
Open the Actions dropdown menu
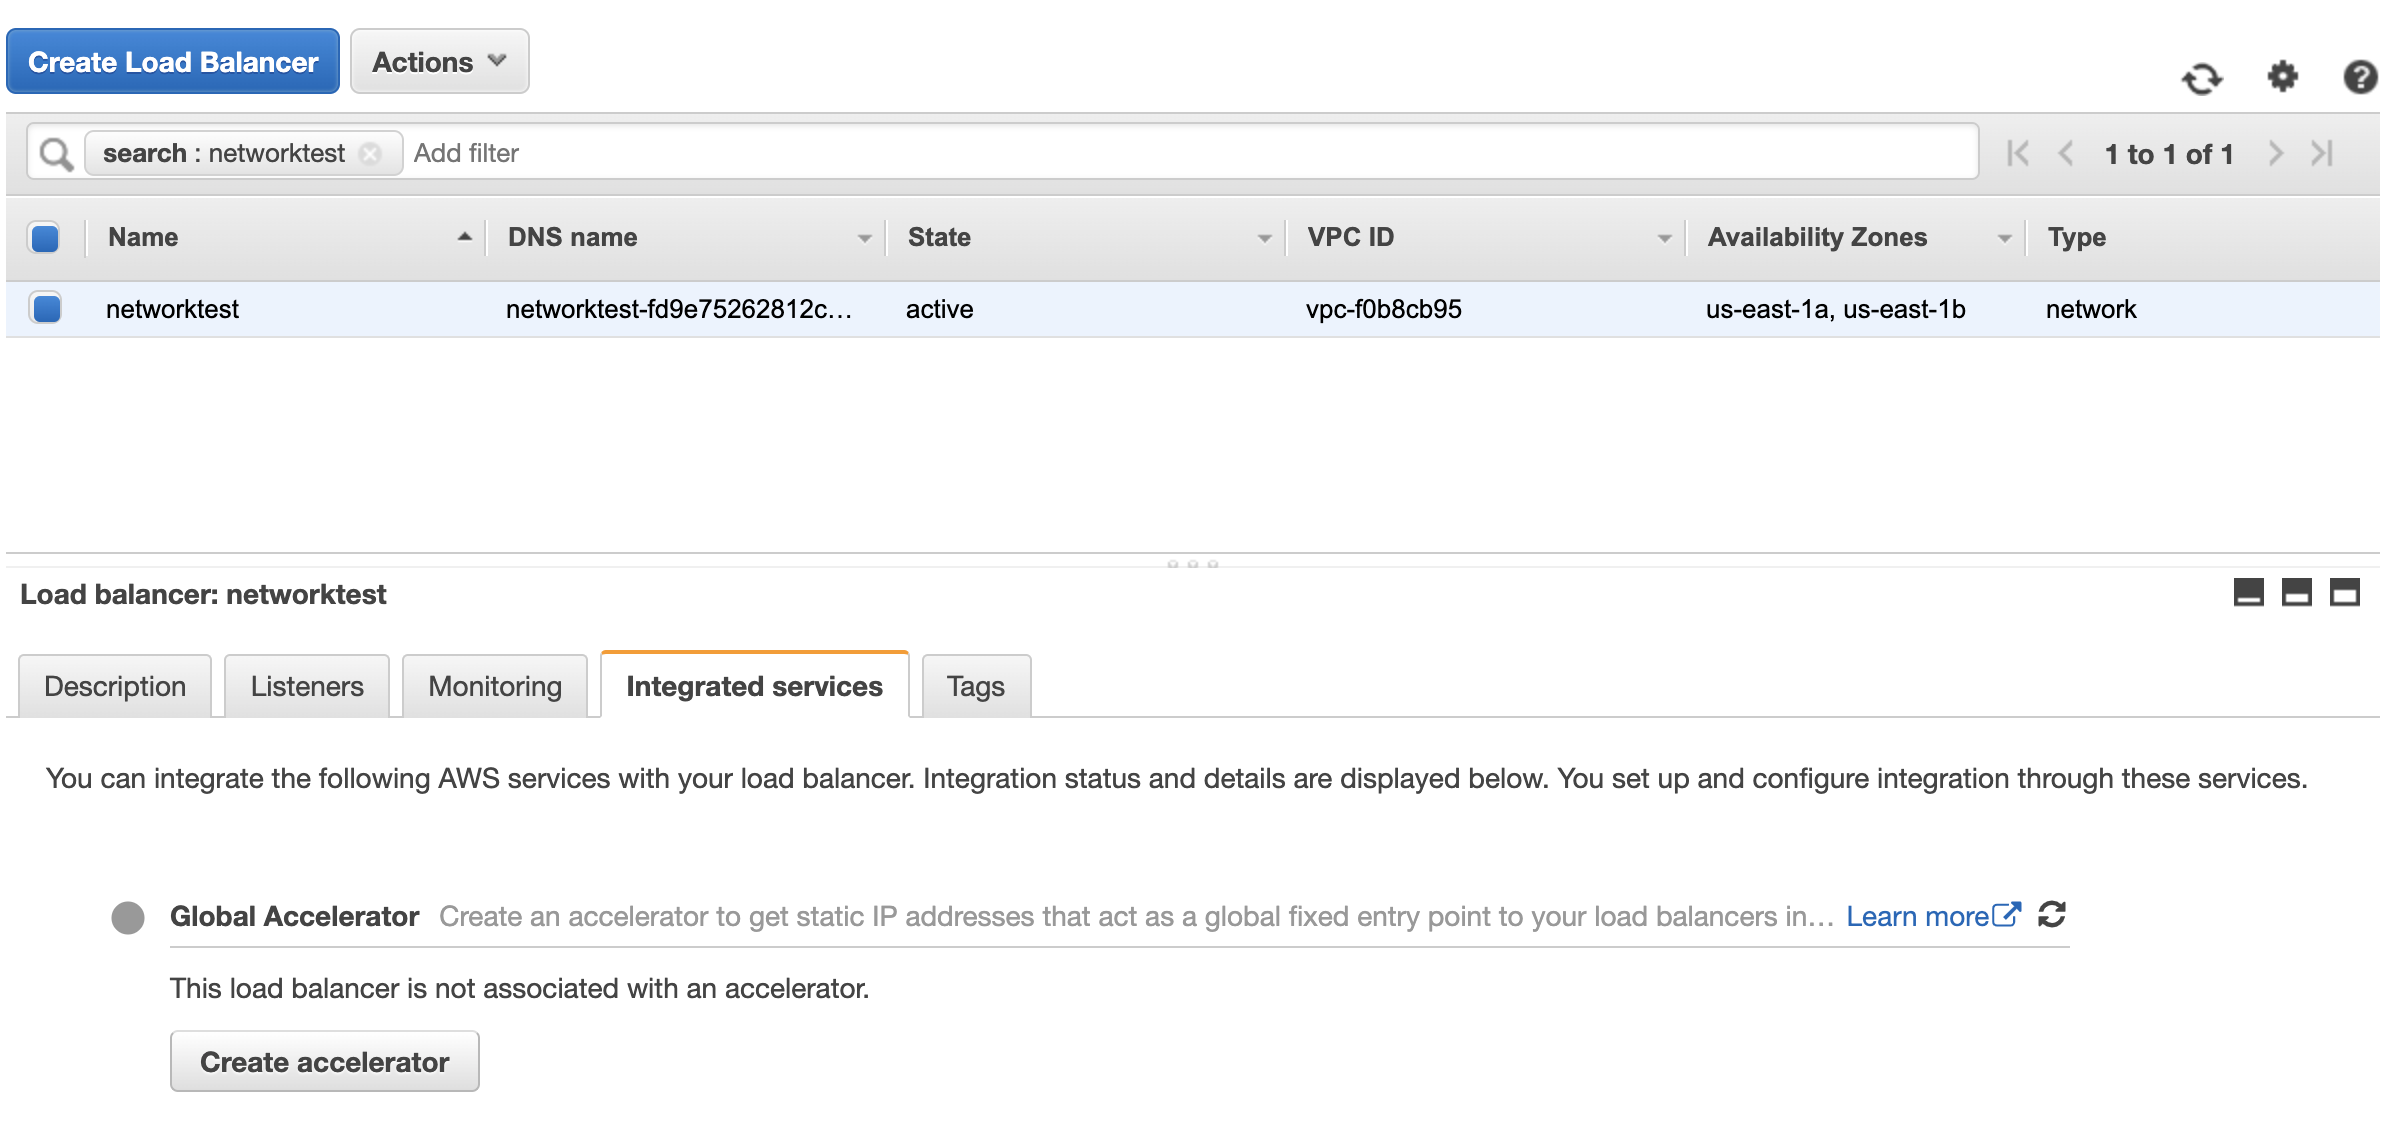coord(439,62)
